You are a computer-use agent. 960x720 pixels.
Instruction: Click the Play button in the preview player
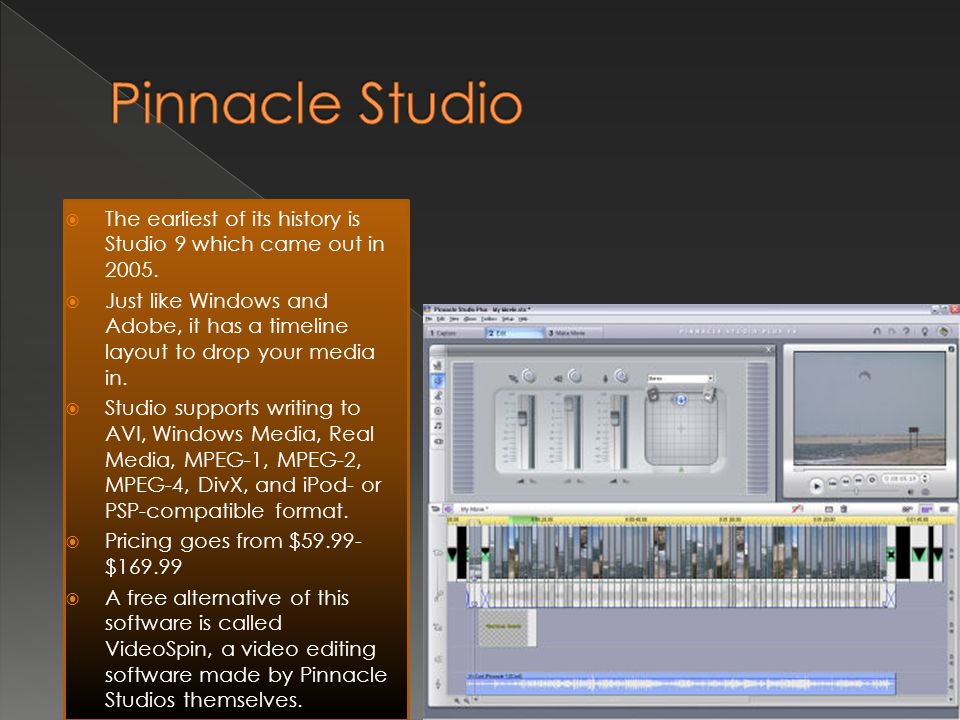[816, 486]
